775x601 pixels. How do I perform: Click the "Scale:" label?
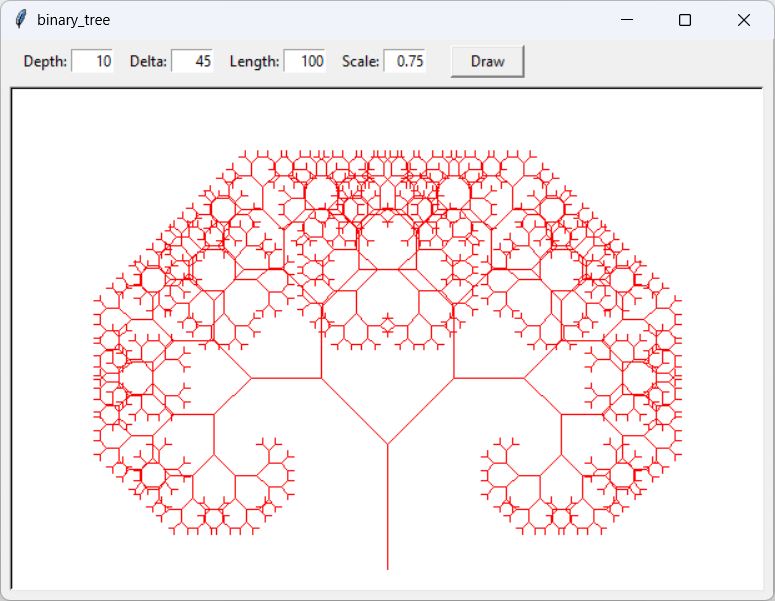coord(360,61)
